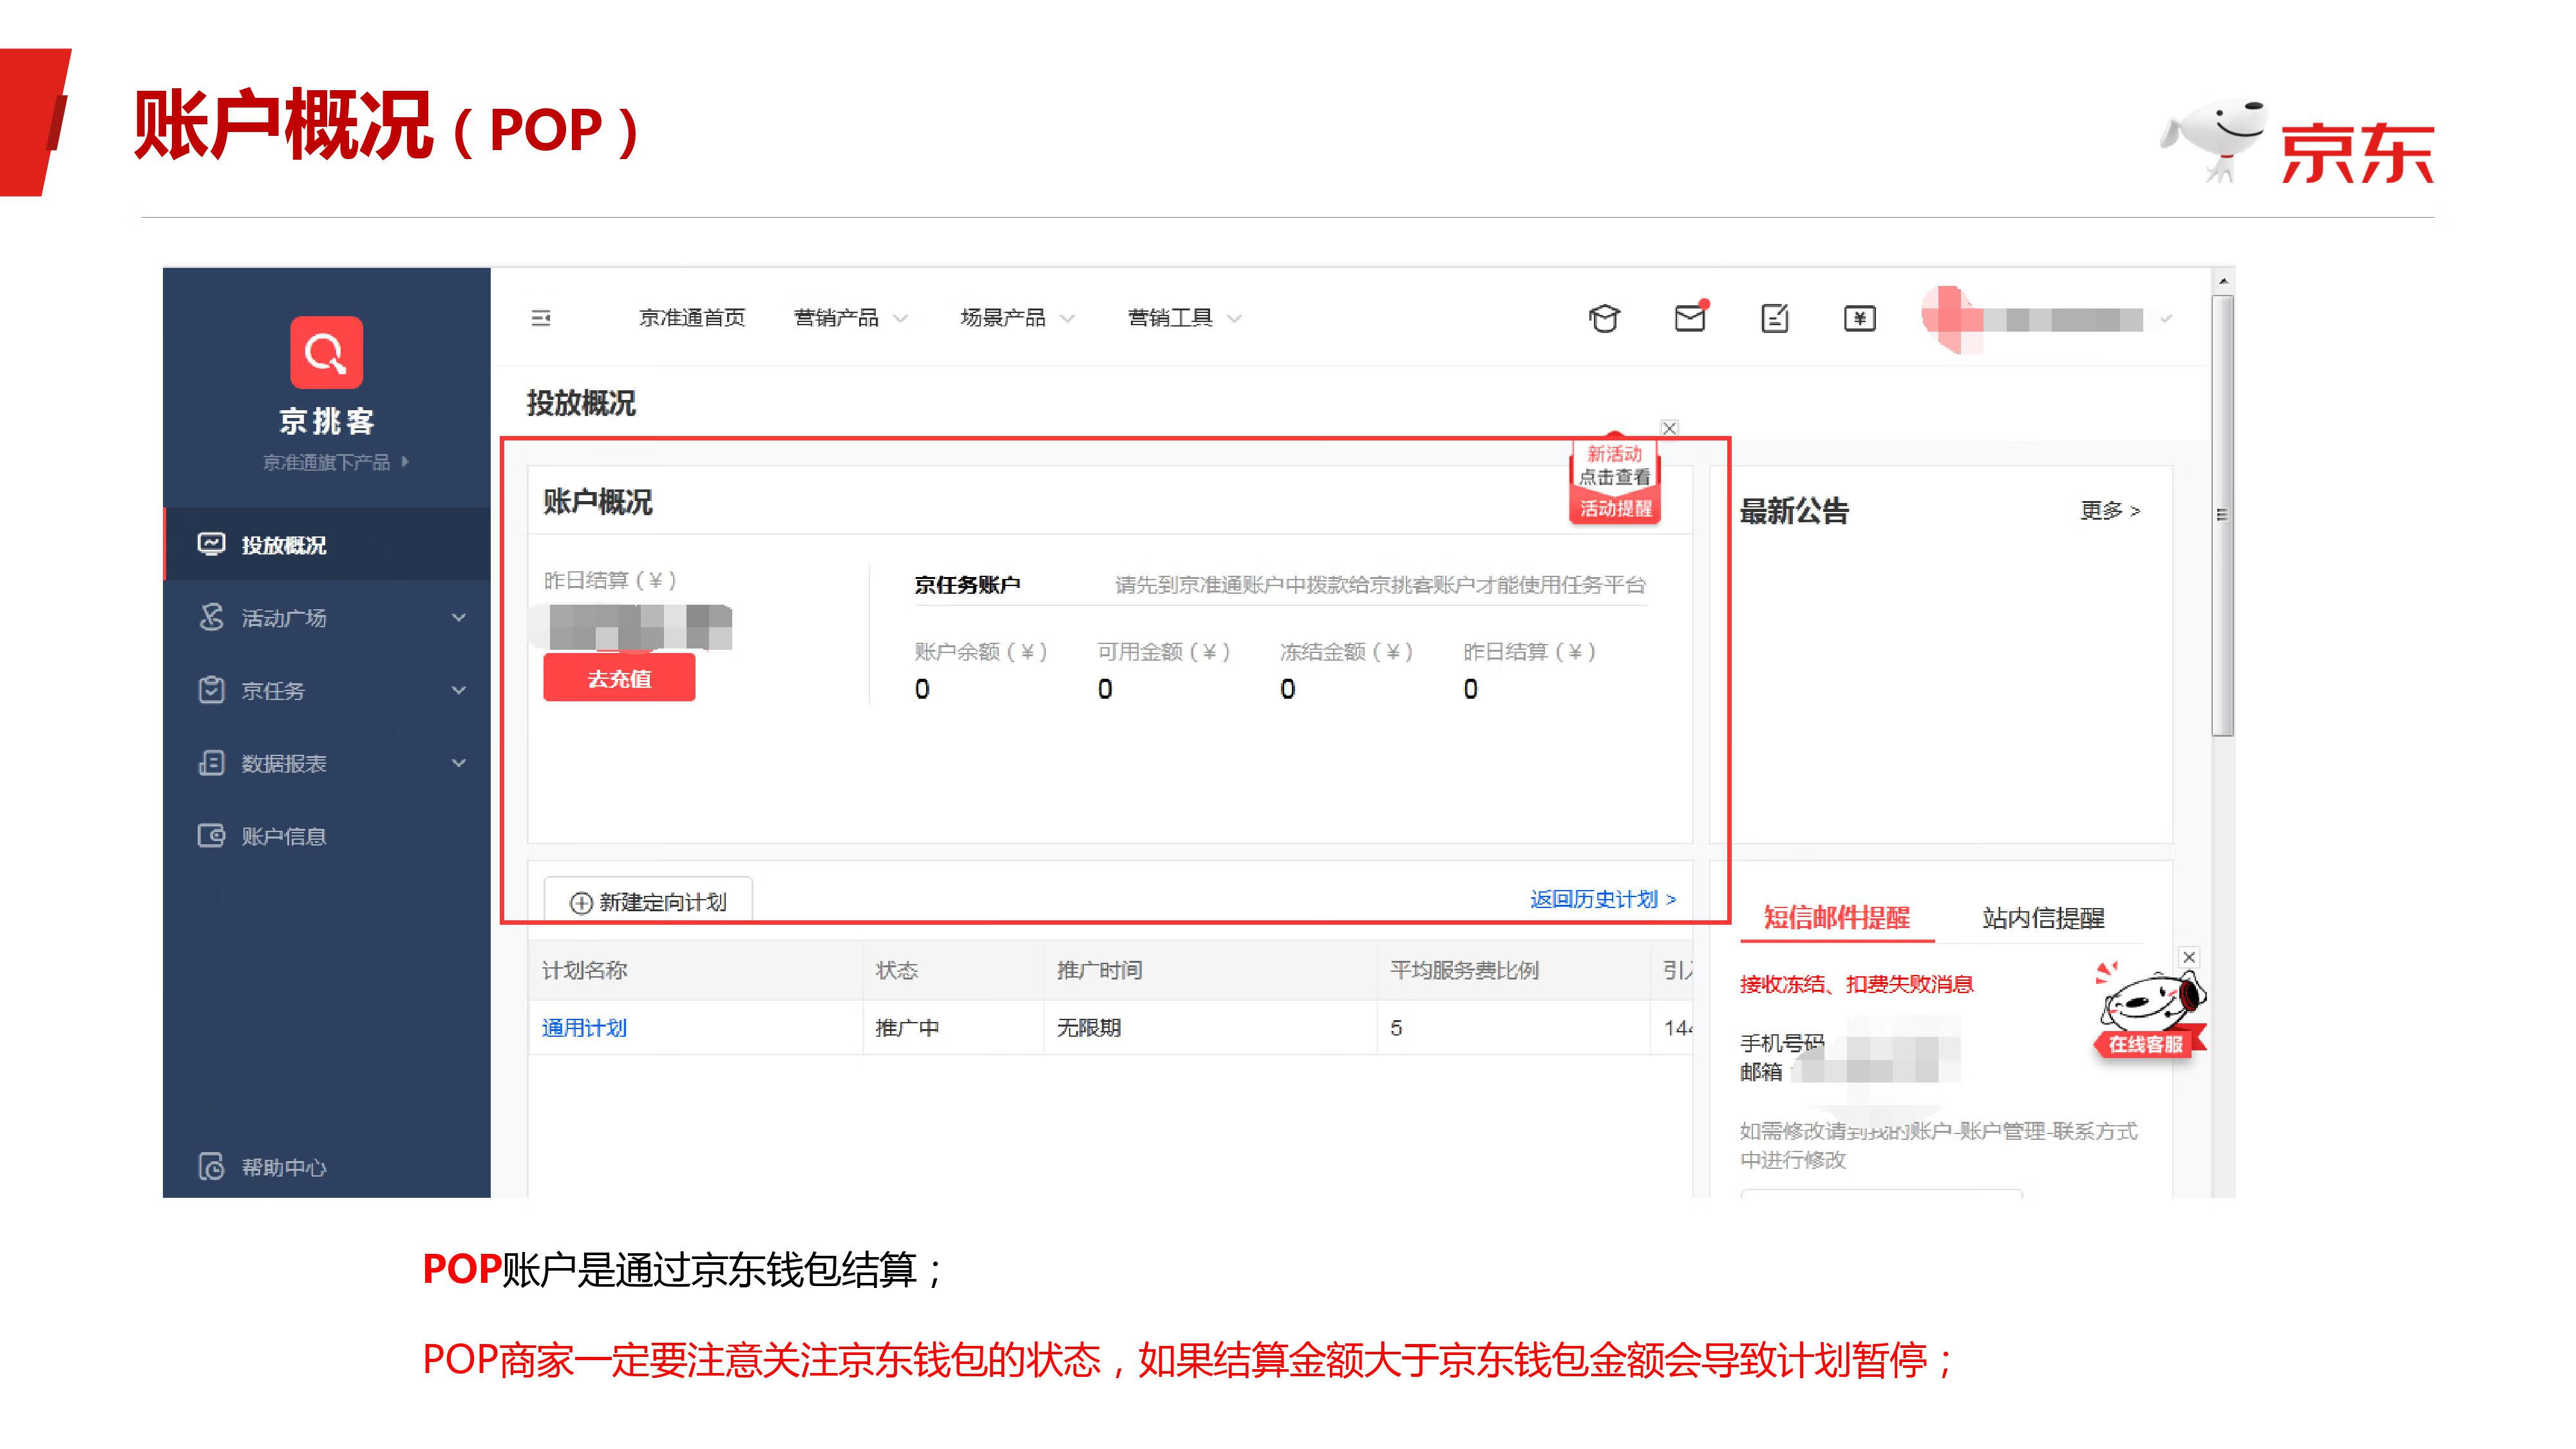The height and width of the screenshot is (1449, 2576).
Task: Open the 返回历史计划 link
Action: [1602, 899]
